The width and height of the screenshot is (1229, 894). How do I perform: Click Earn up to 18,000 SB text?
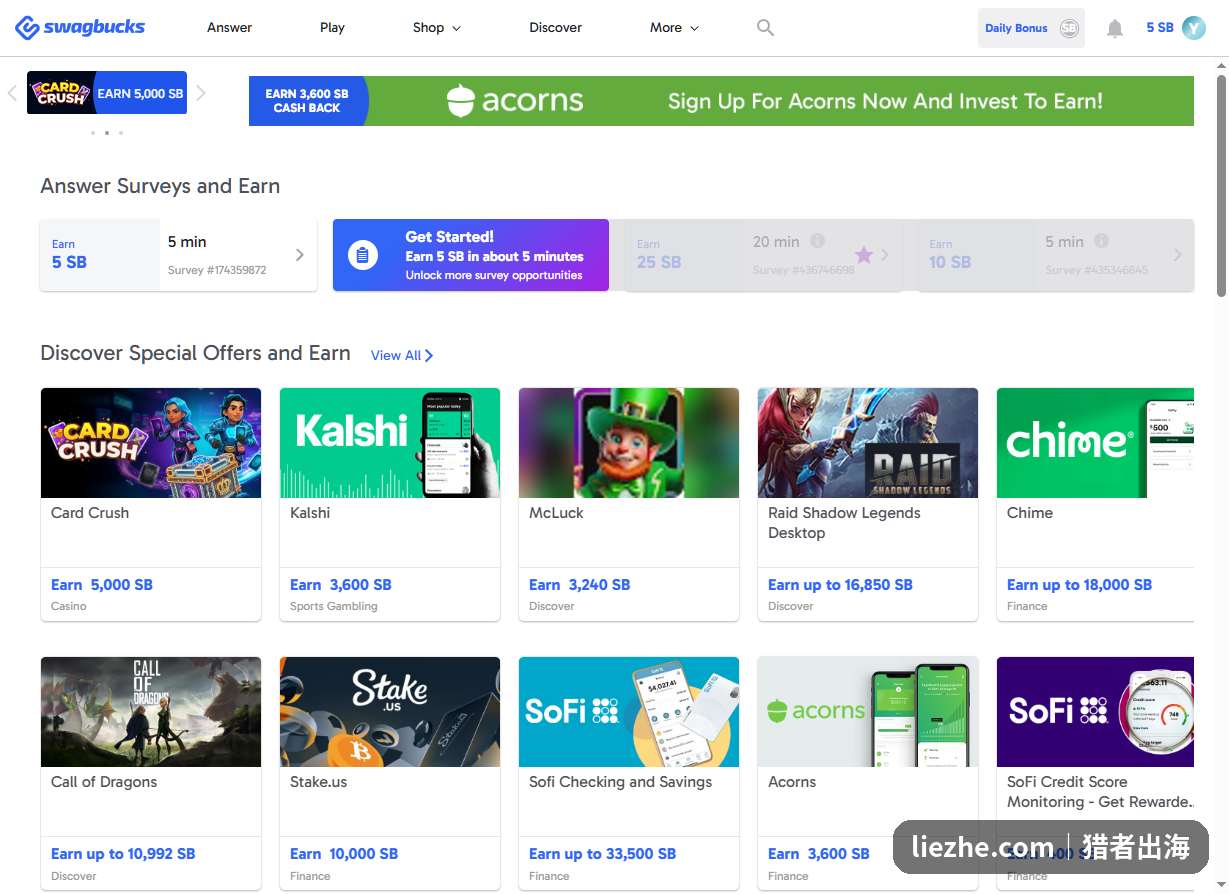click(x=1080, y=585)
